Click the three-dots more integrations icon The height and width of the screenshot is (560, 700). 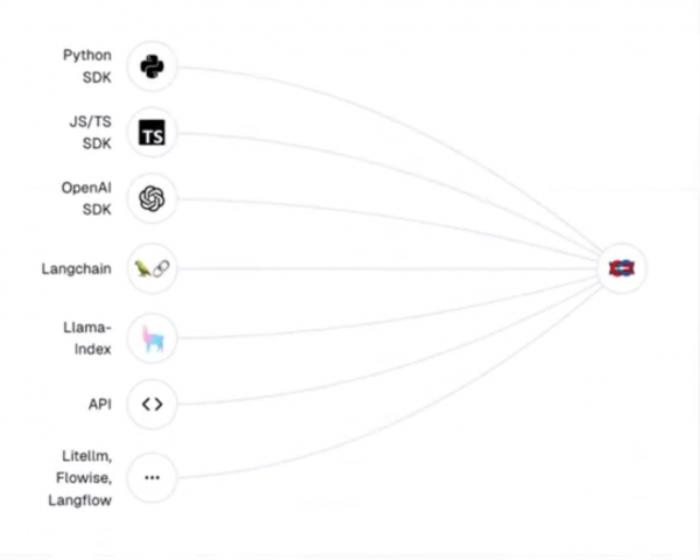(x=152, y=477)
